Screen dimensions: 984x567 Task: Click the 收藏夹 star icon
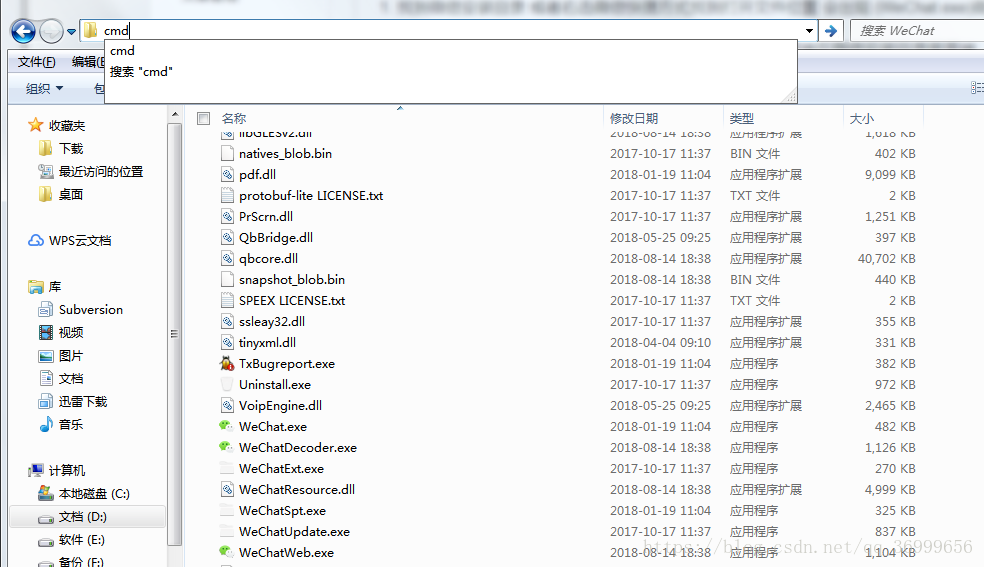tap(36, 125)
